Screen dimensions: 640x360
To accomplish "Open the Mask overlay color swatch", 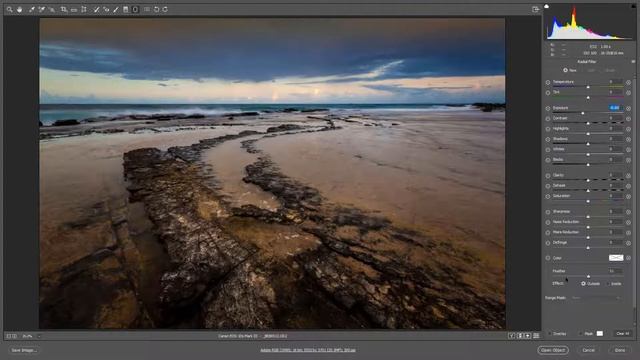I will point(600,333).
